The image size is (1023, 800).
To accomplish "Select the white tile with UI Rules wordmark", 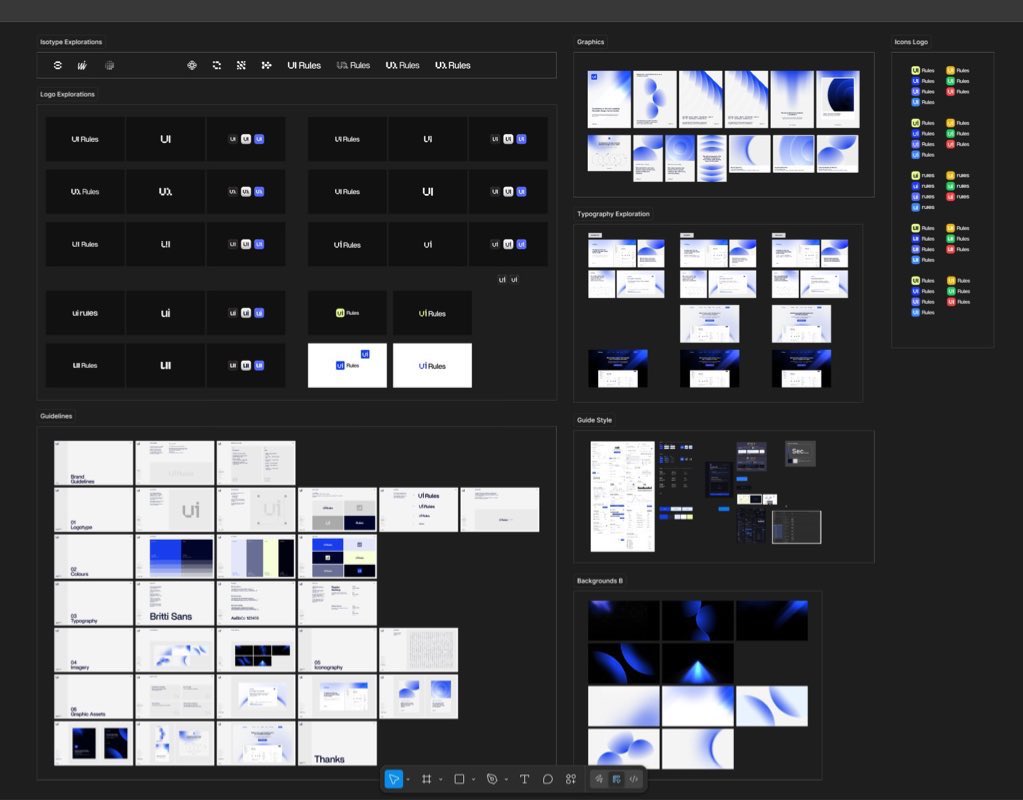I will click(432, 365).
